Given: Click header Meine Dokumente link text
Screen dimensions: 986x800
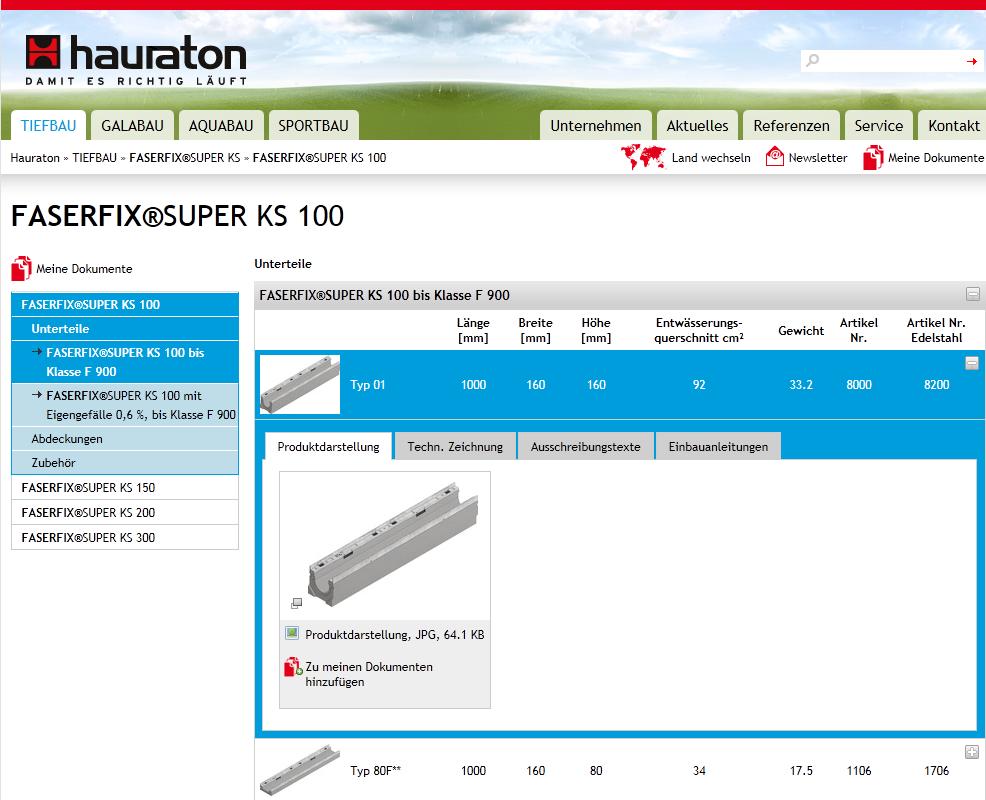Looking at the screenshot, I should (936, 158).
